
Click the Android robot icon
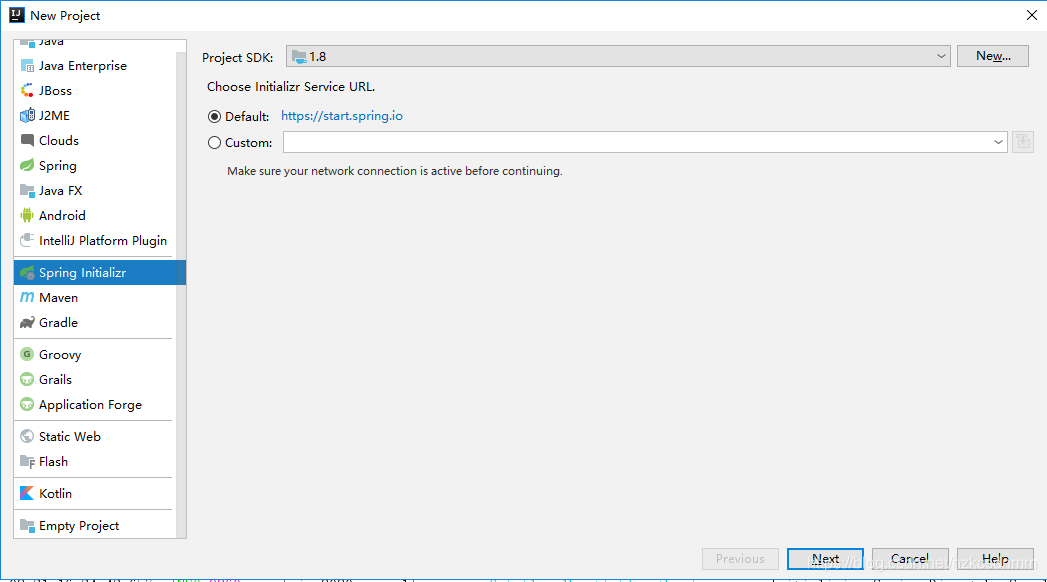(x=27, y=215)
